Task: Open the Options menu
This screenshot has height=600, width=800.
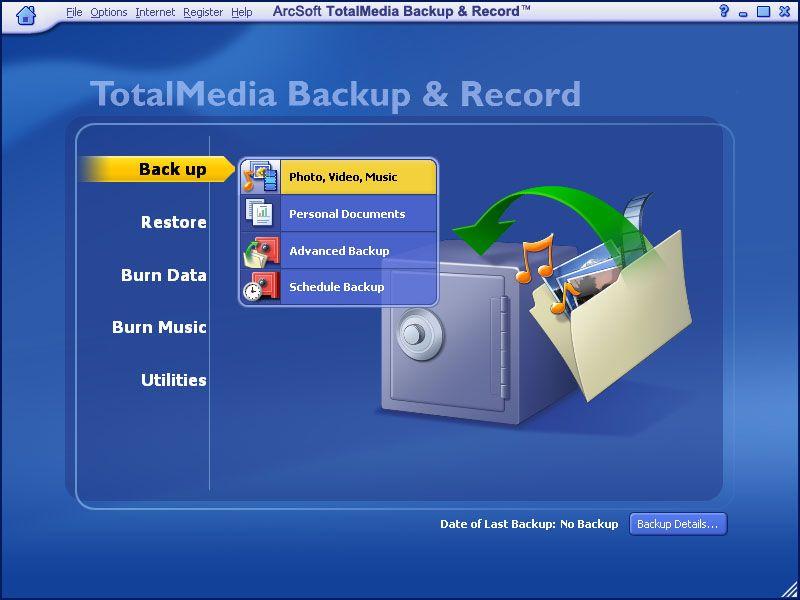Action: pos(109,12)
